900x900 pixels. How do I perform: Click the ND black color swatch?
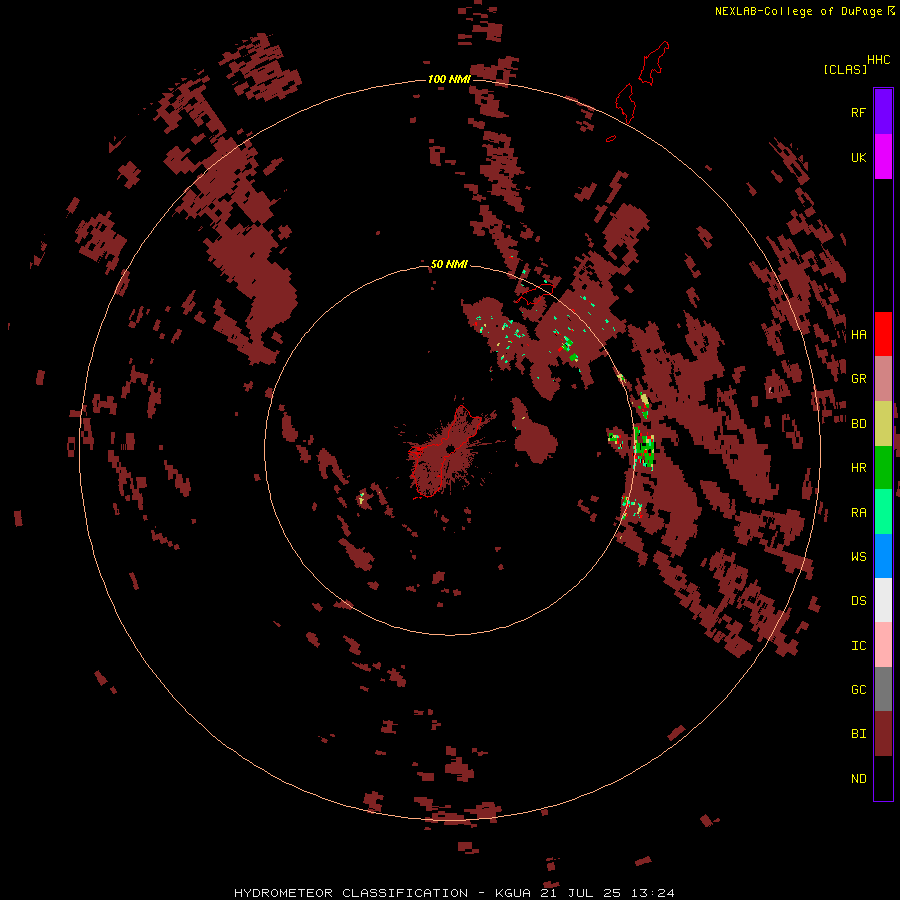(x=883, y=778)
